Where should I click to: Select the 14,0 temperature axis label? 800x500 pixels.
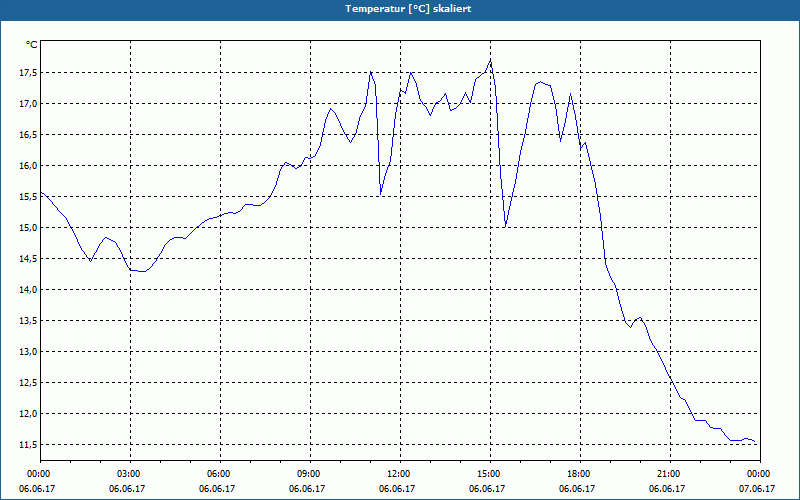tap(28, 290)
